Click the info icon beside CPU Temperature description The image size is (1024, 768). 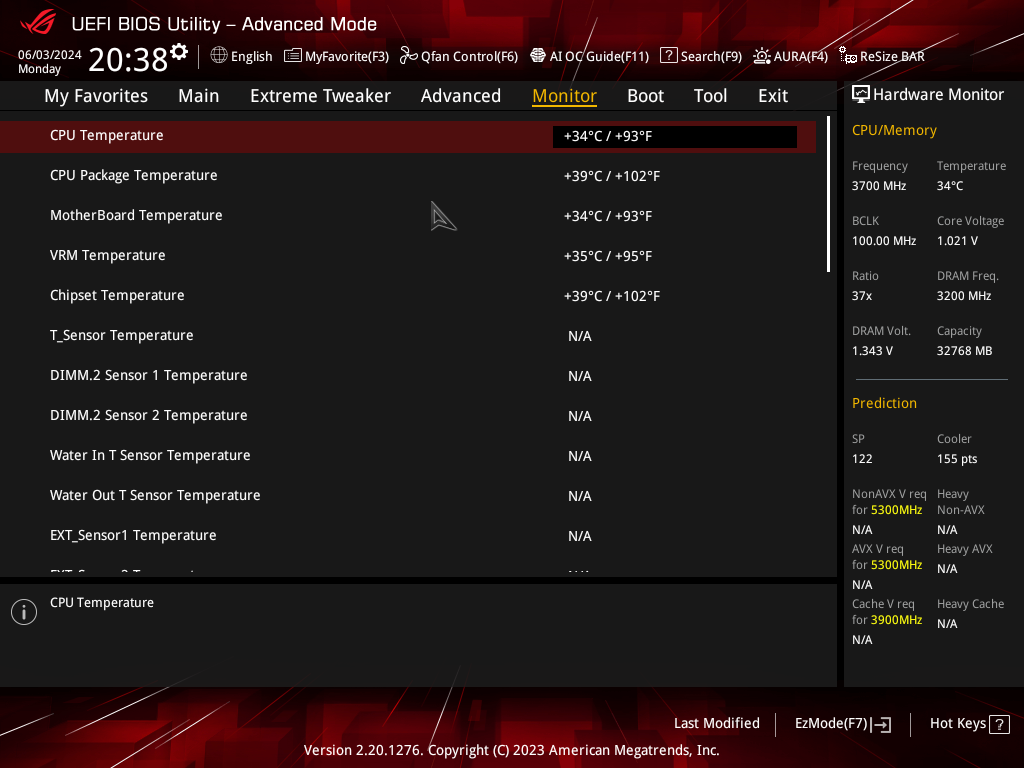tap(23, 611)
